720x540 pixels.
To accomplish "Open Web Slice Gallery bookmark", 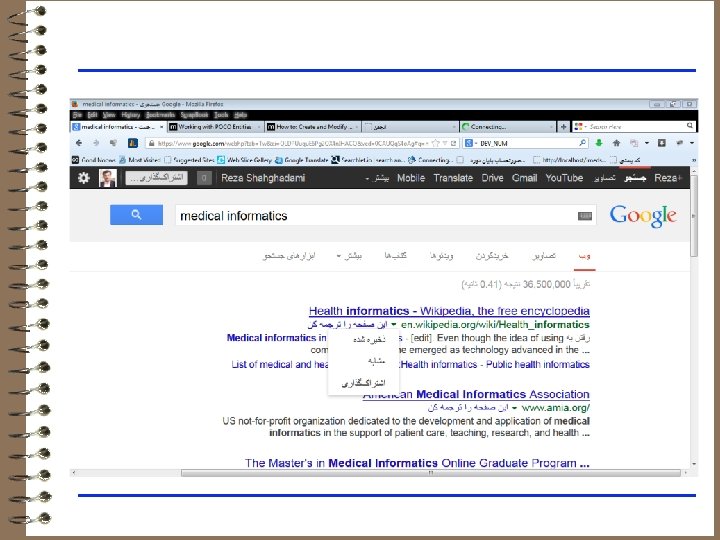I will [244, 160].
